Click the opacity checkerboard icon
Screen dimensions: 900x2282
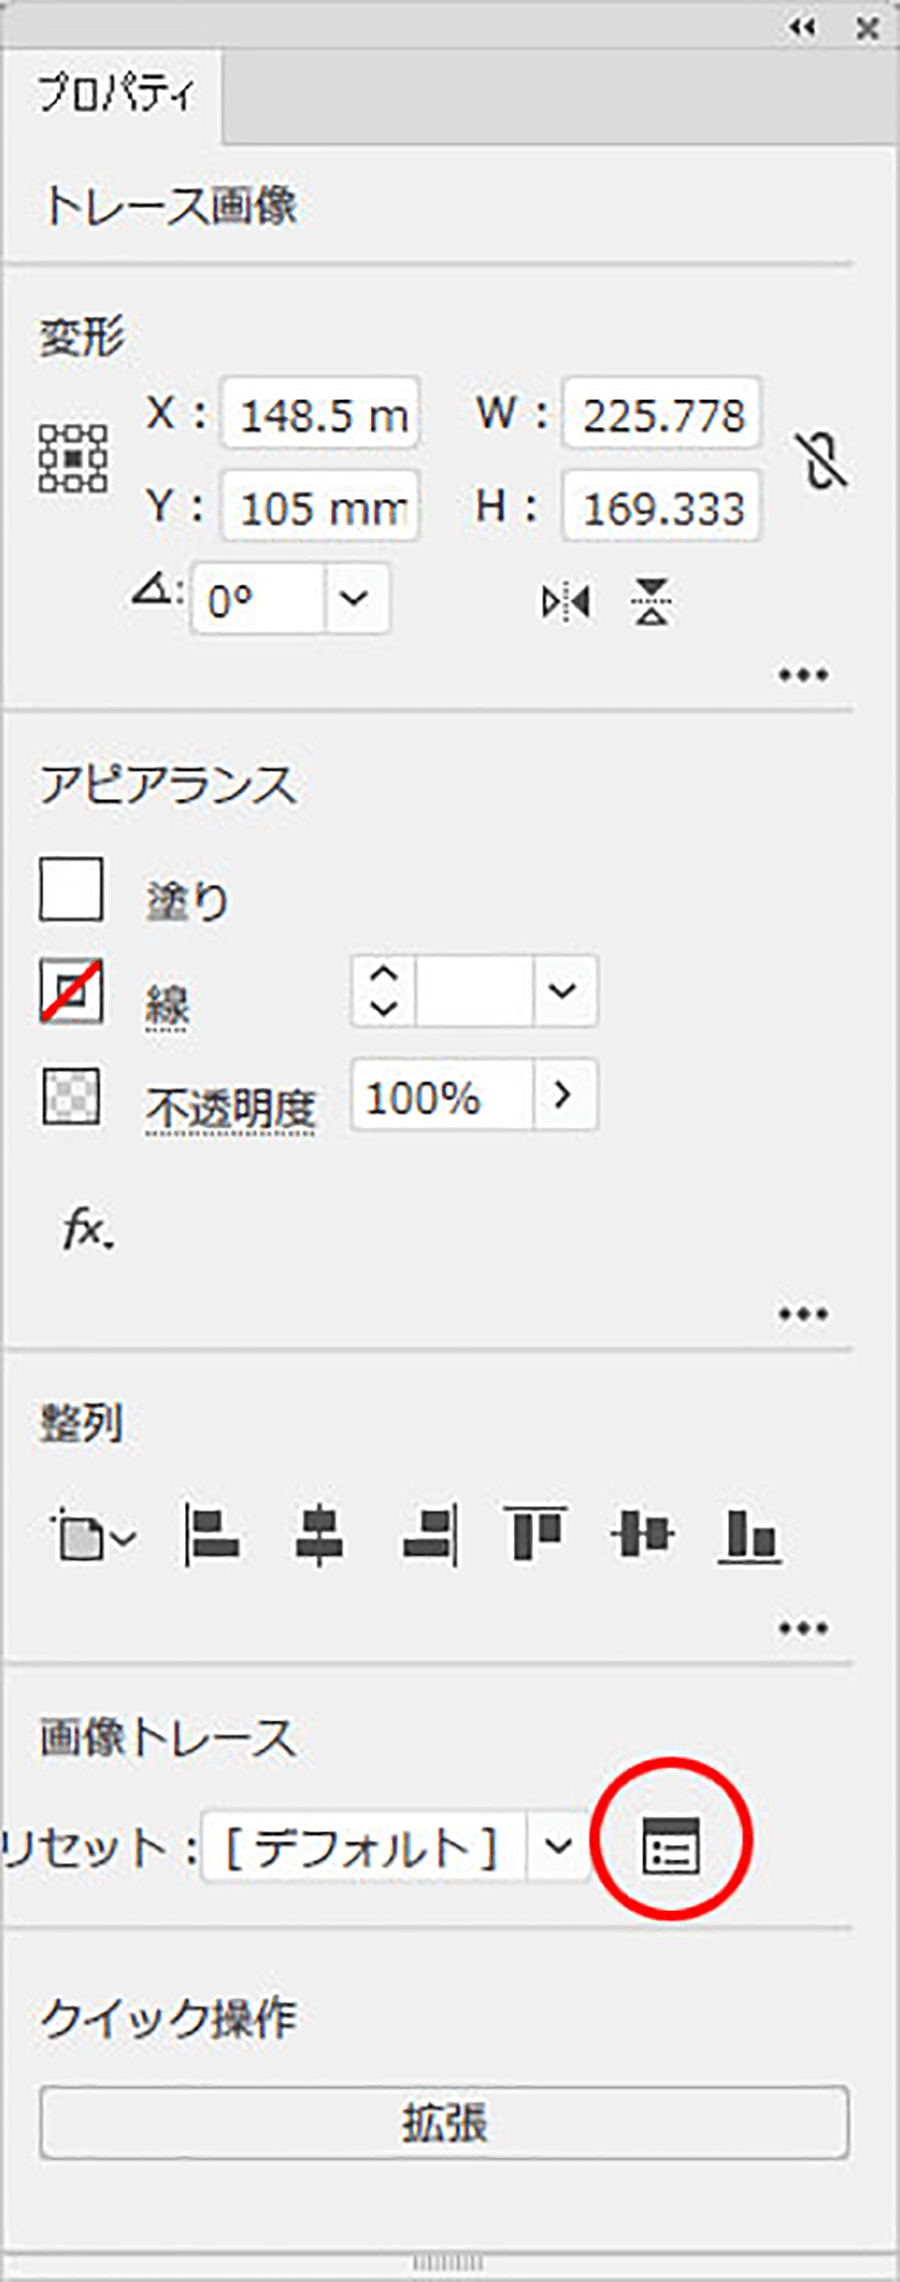click(x=71, y=1097)
